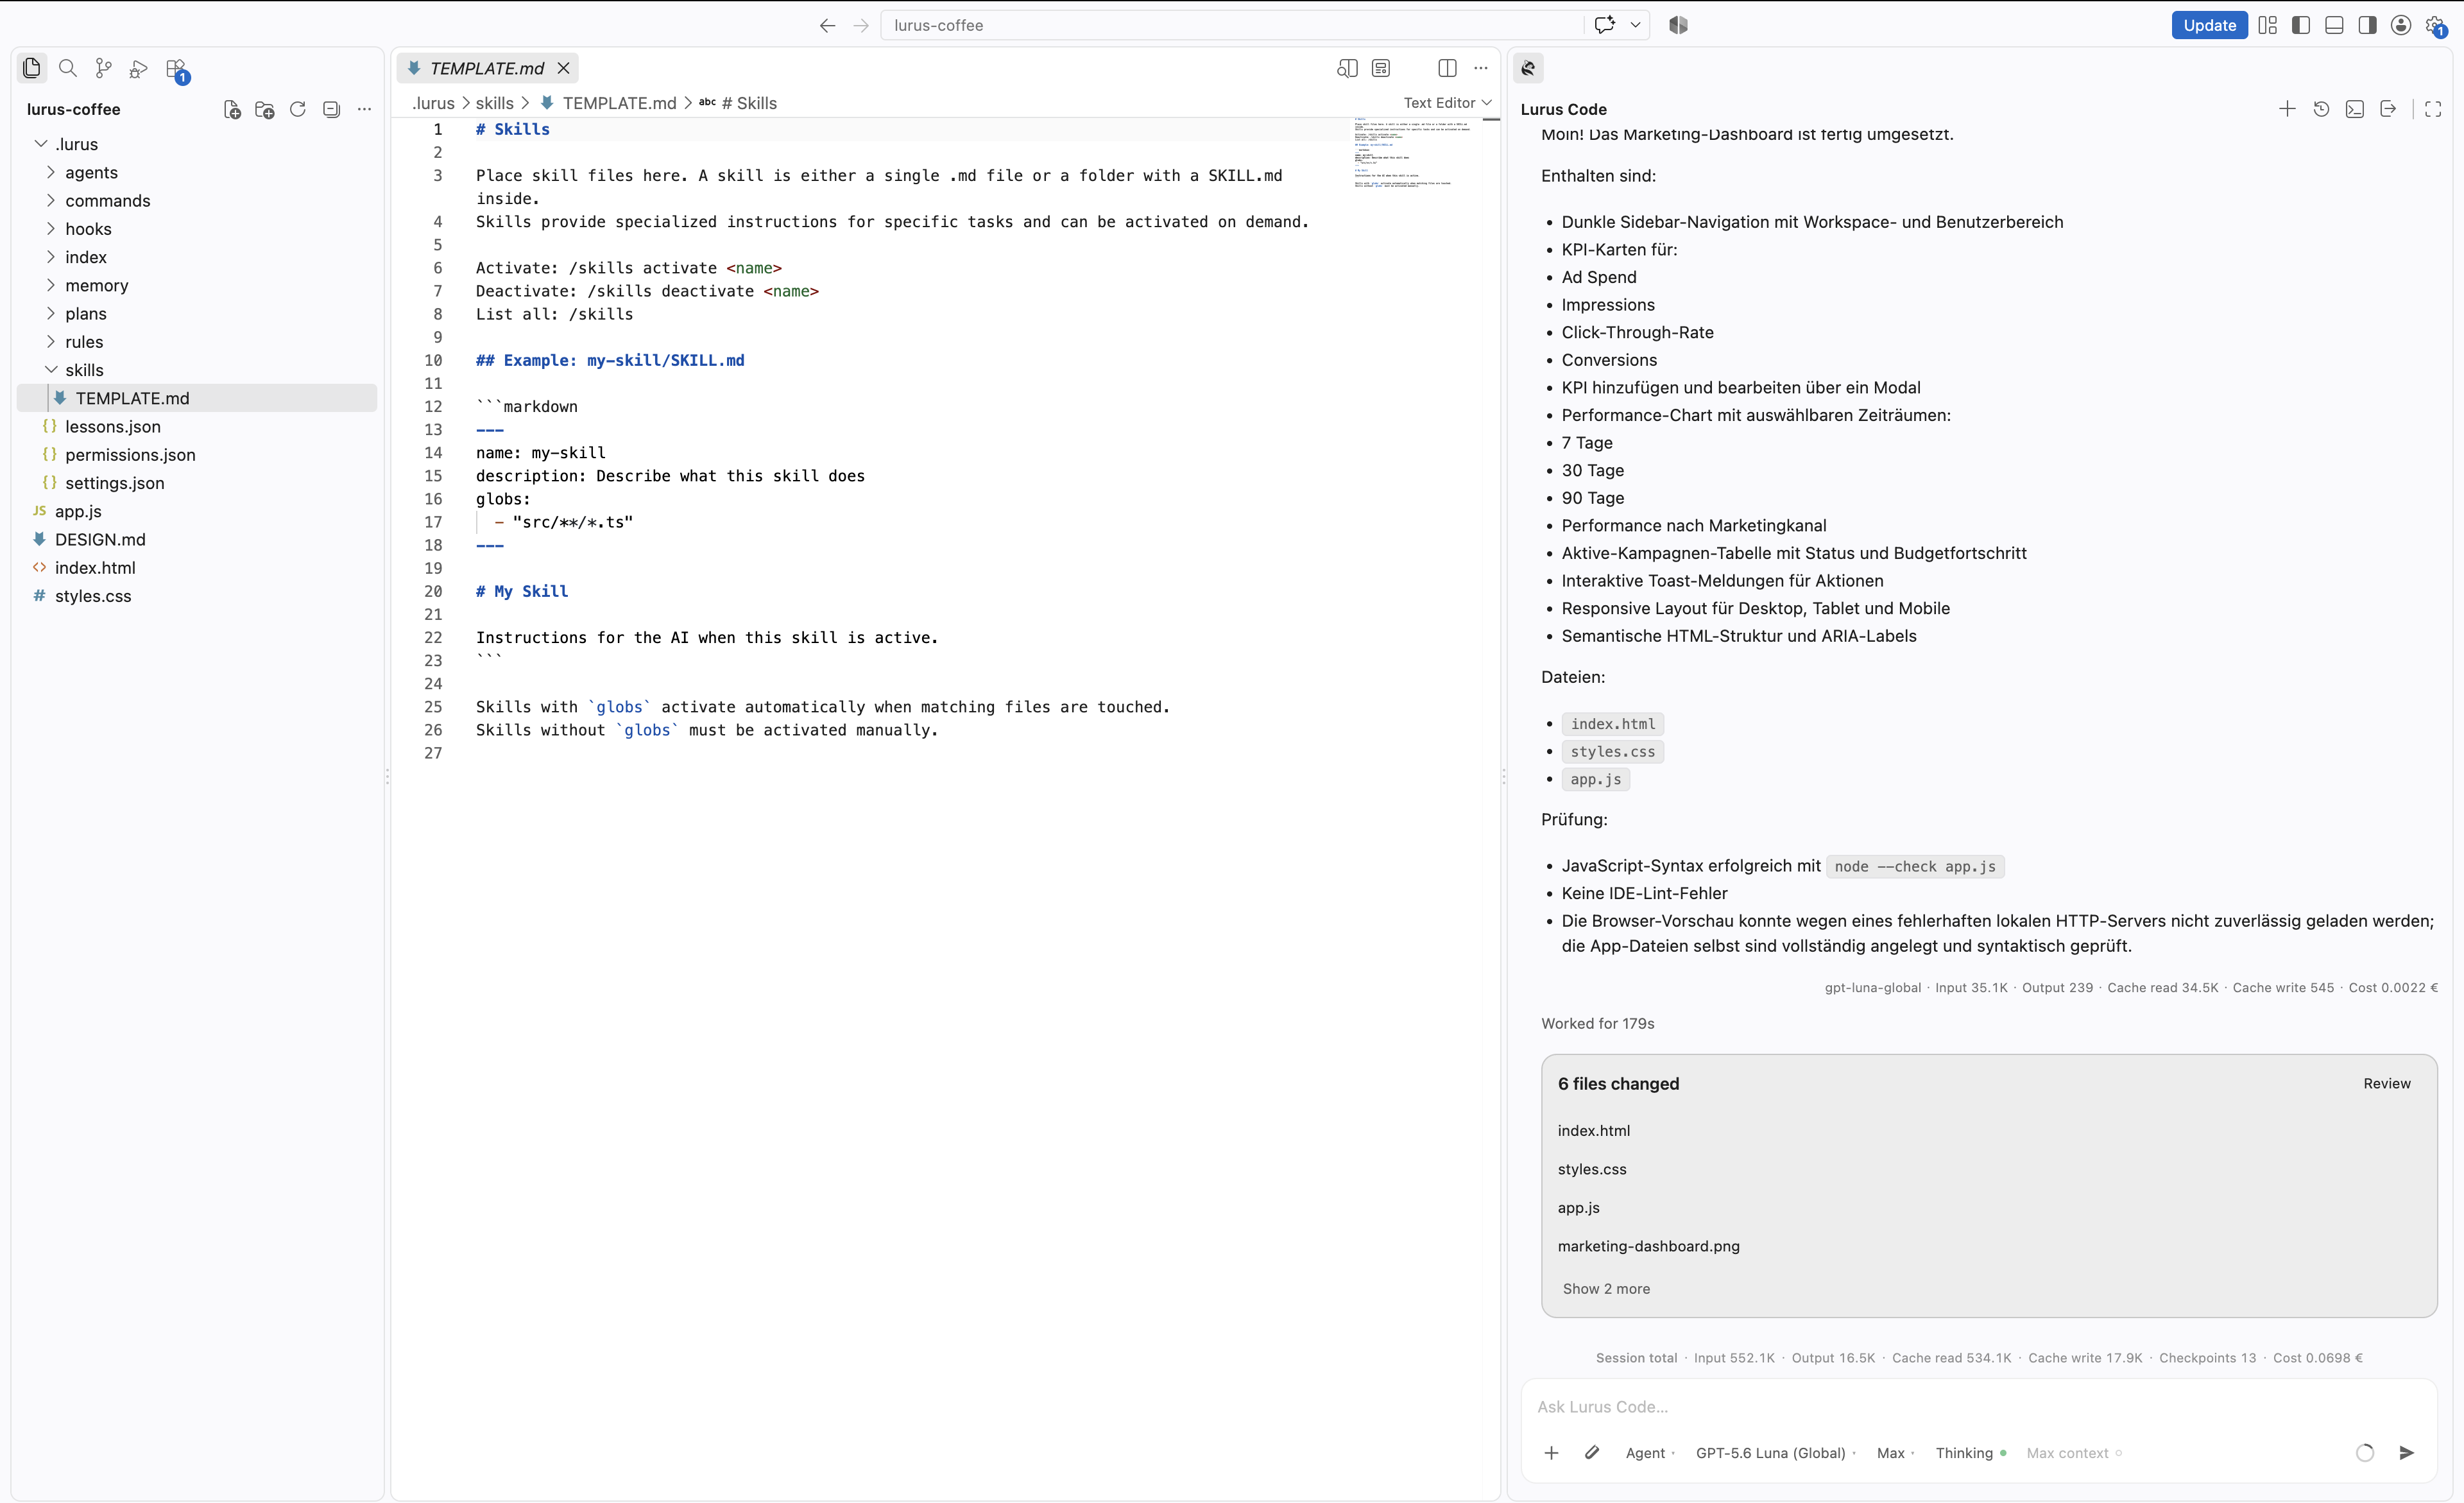Viewport: 2464px width, 1503px height.
Task: Open the Explorer view in the activity bar
Action: 32,68
